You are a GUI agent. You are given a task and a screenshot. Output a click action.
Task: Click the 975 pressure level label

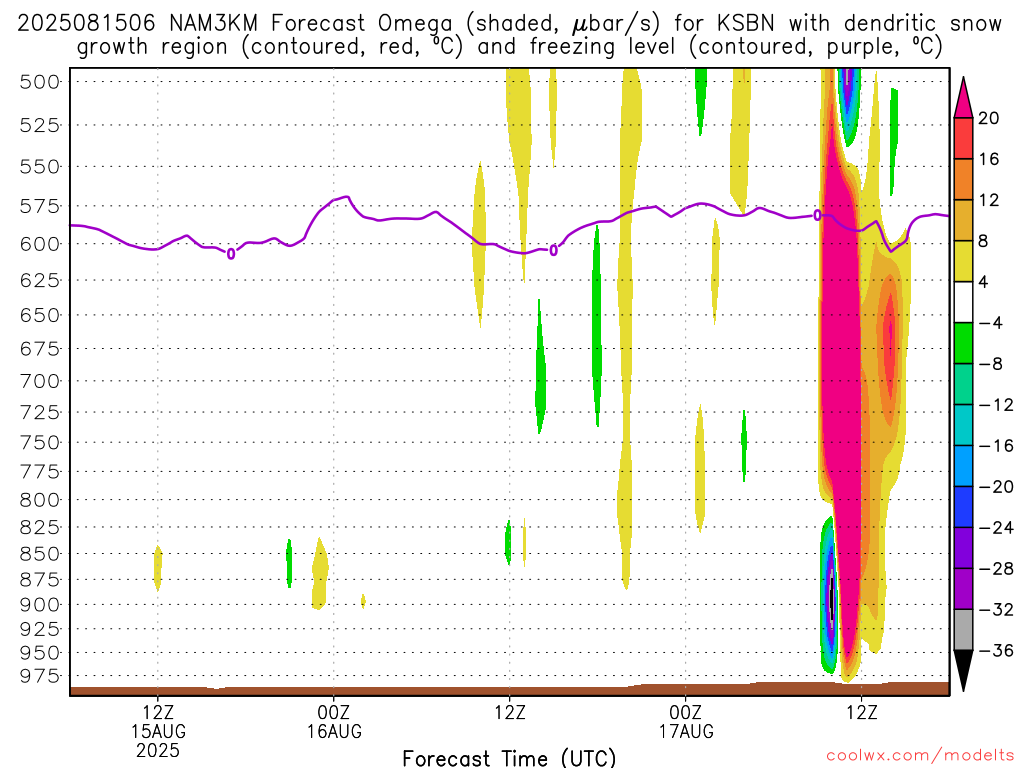(x=40, y=676)
